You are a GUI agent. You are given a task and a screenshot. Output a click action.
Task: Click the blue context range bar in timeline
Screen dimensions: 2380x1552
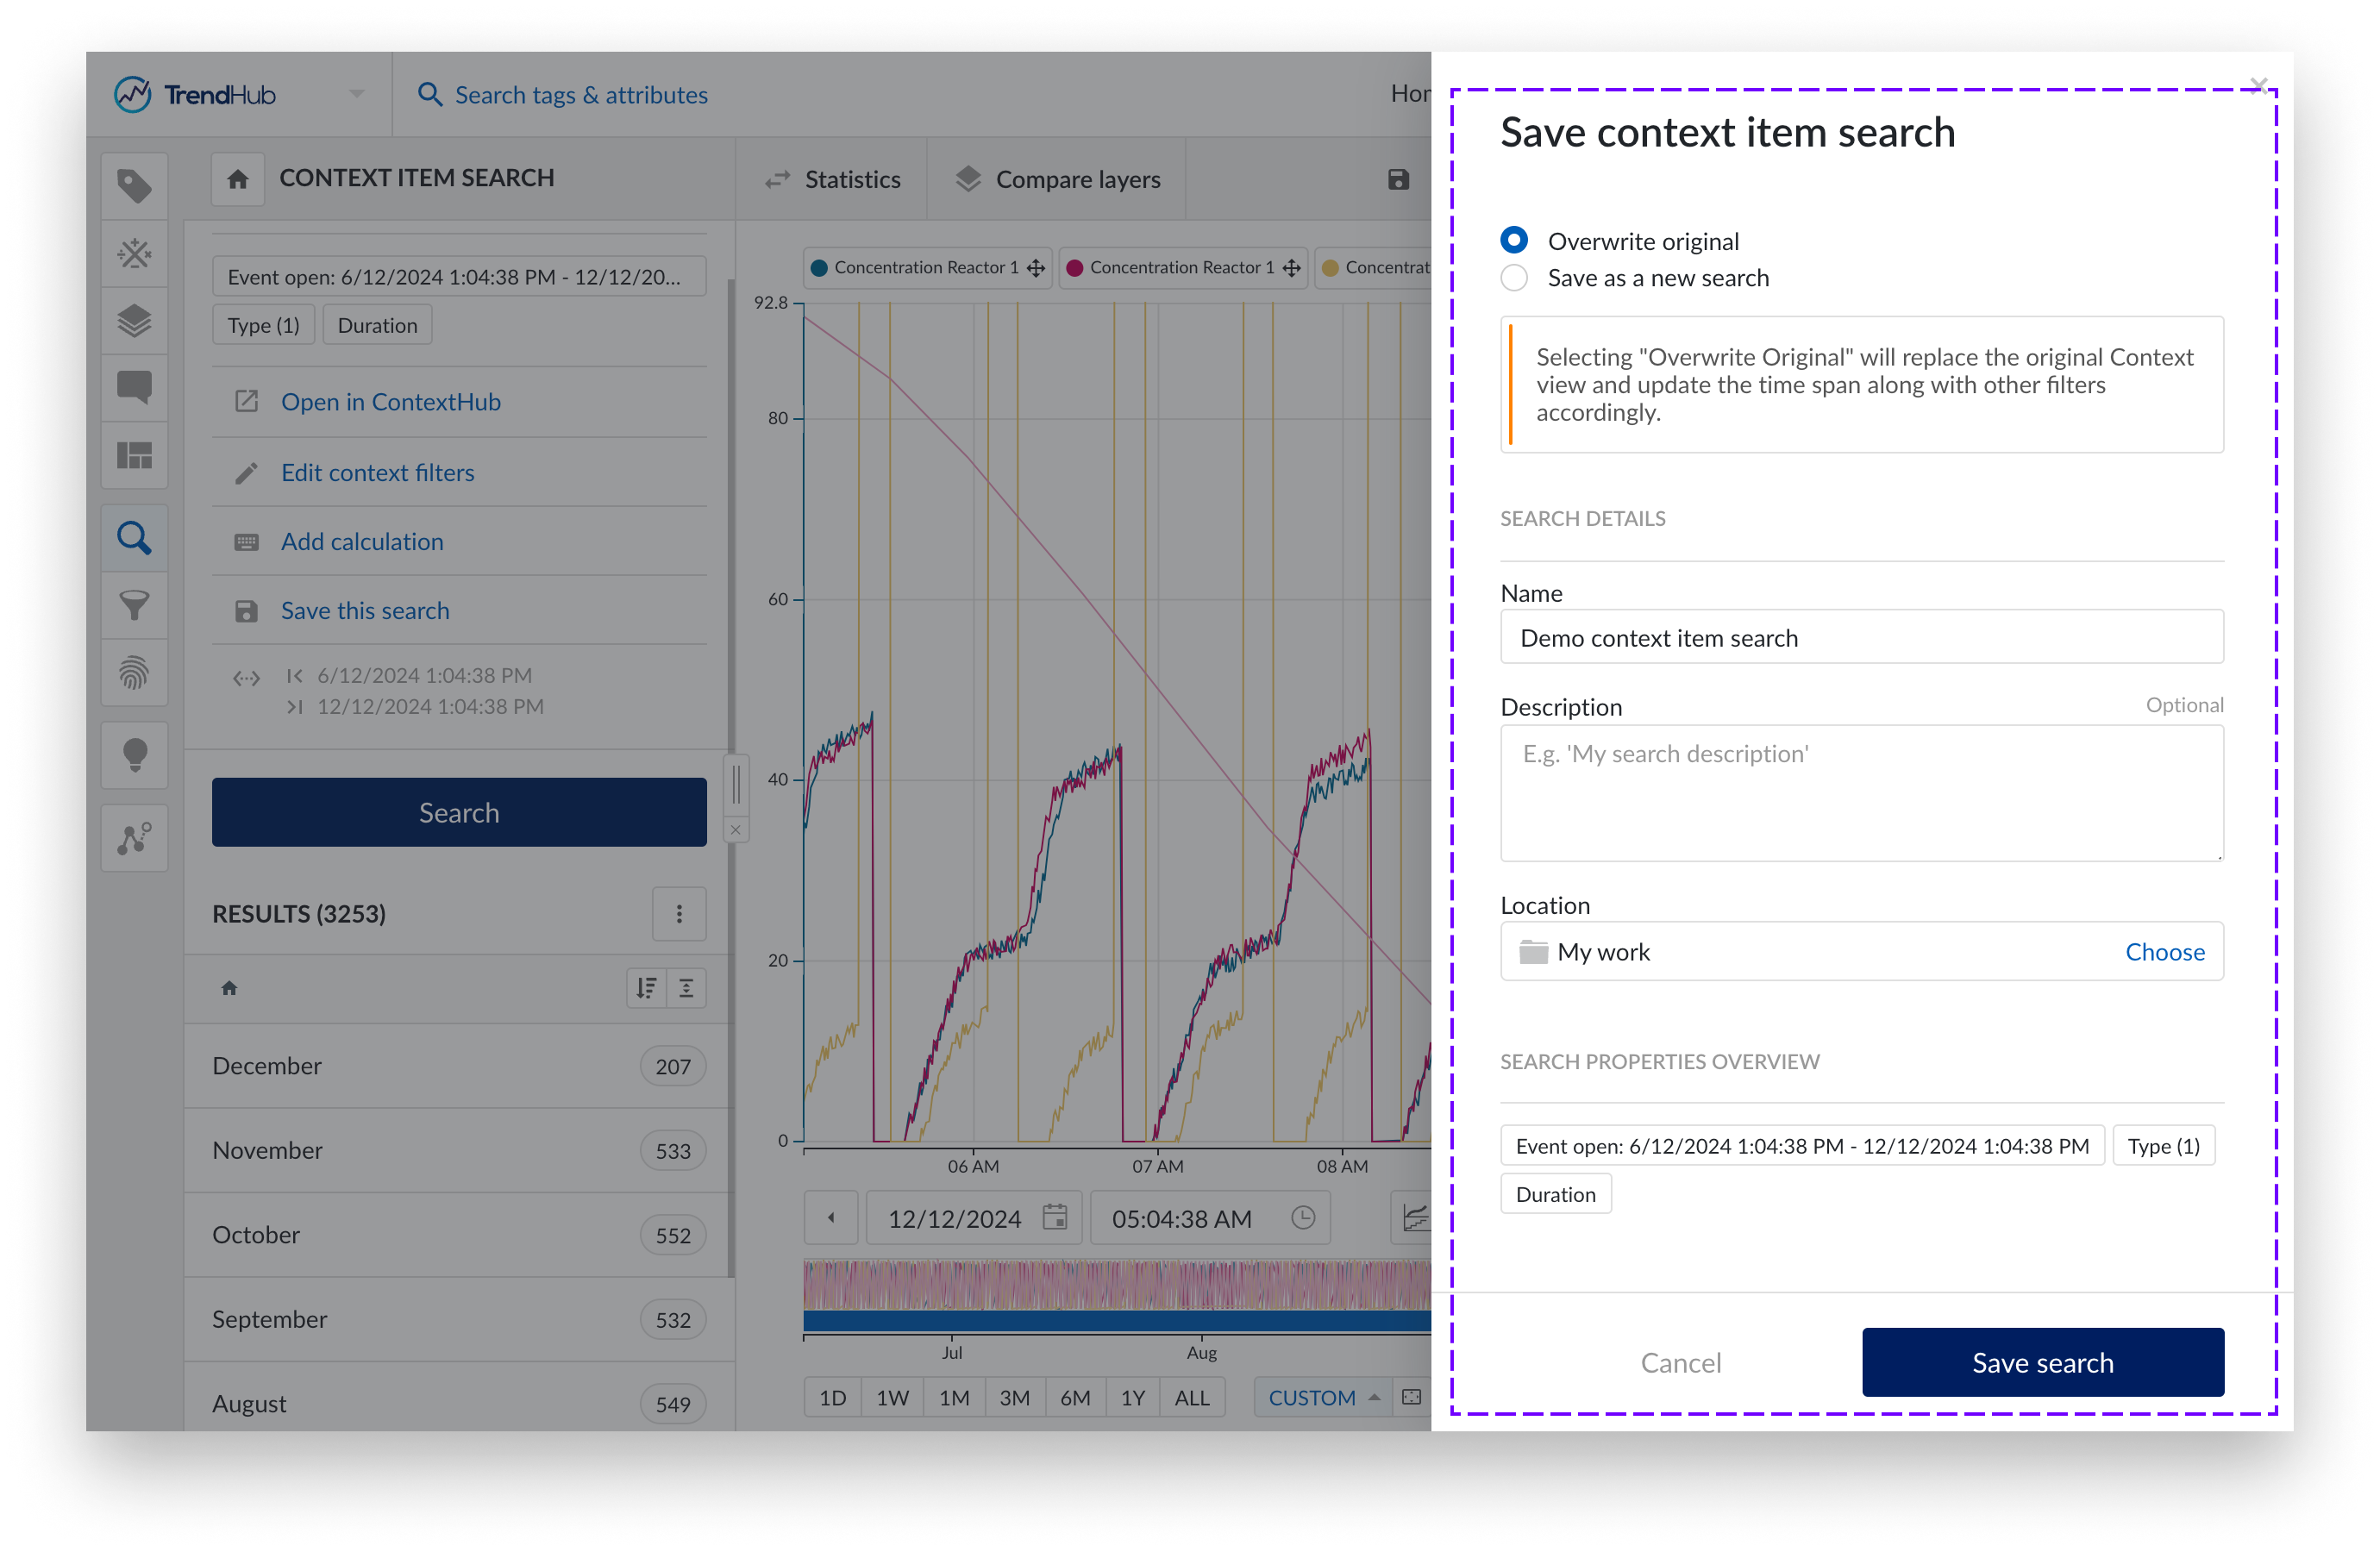click(1115, 1321)
